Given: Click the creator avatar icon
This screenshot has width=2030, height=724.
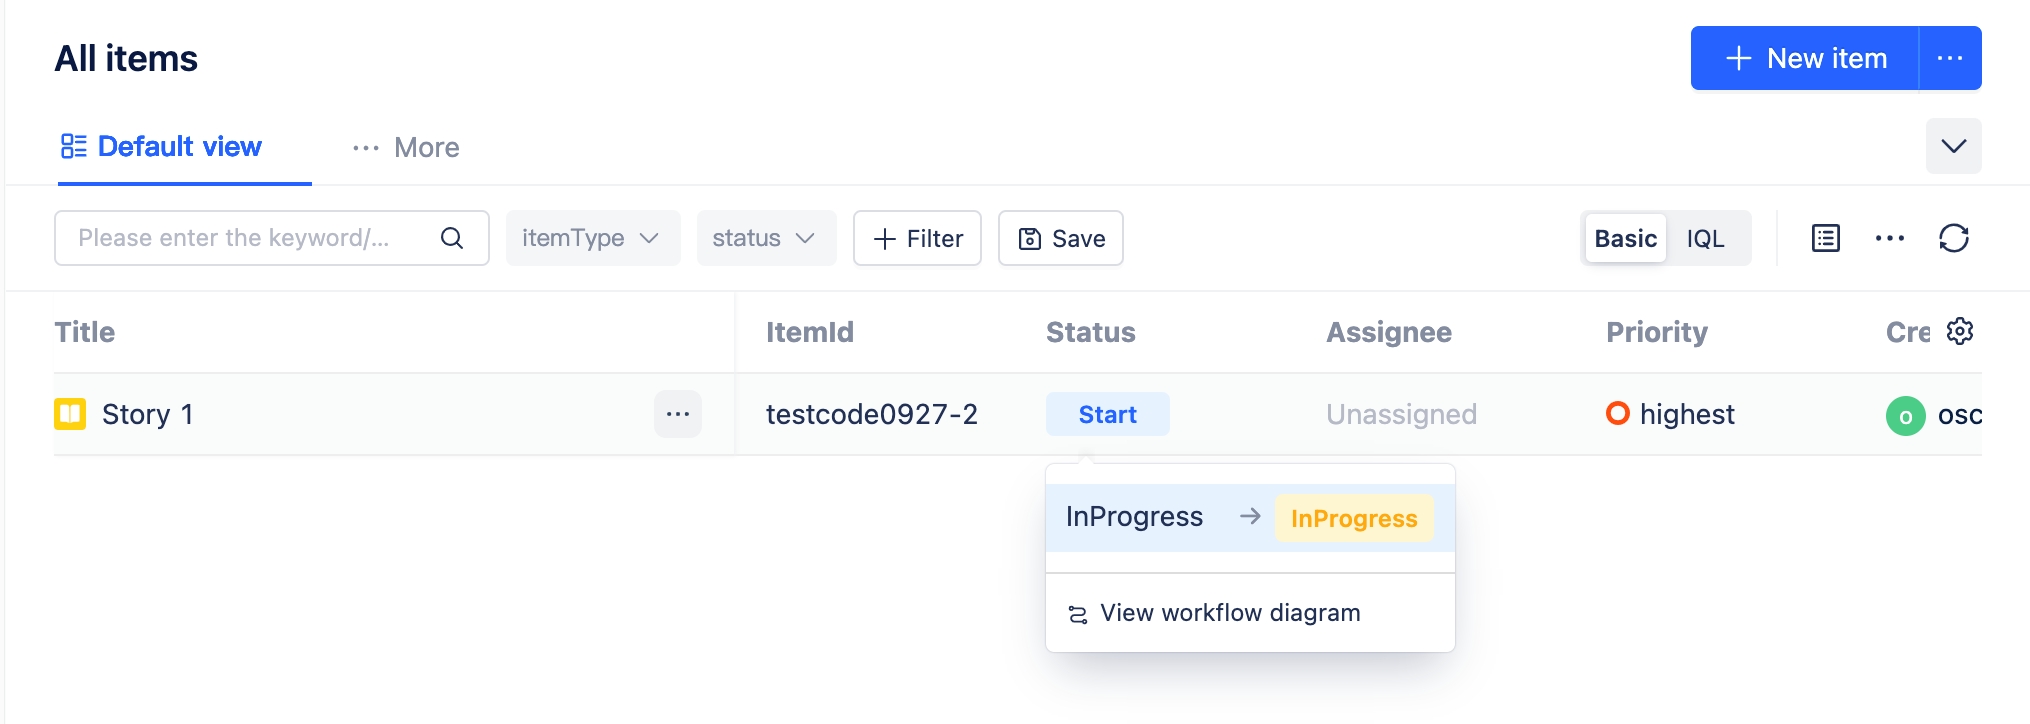Looking at the screenshot, I should (1905, 416).
